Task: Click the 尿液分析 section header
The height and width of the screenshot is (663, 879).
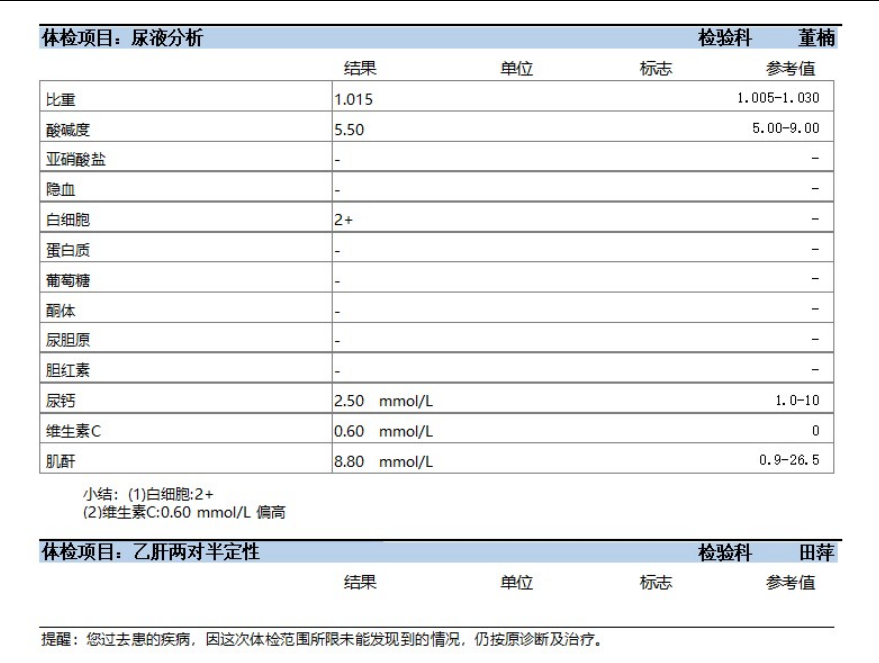Action: pos(122,39)
